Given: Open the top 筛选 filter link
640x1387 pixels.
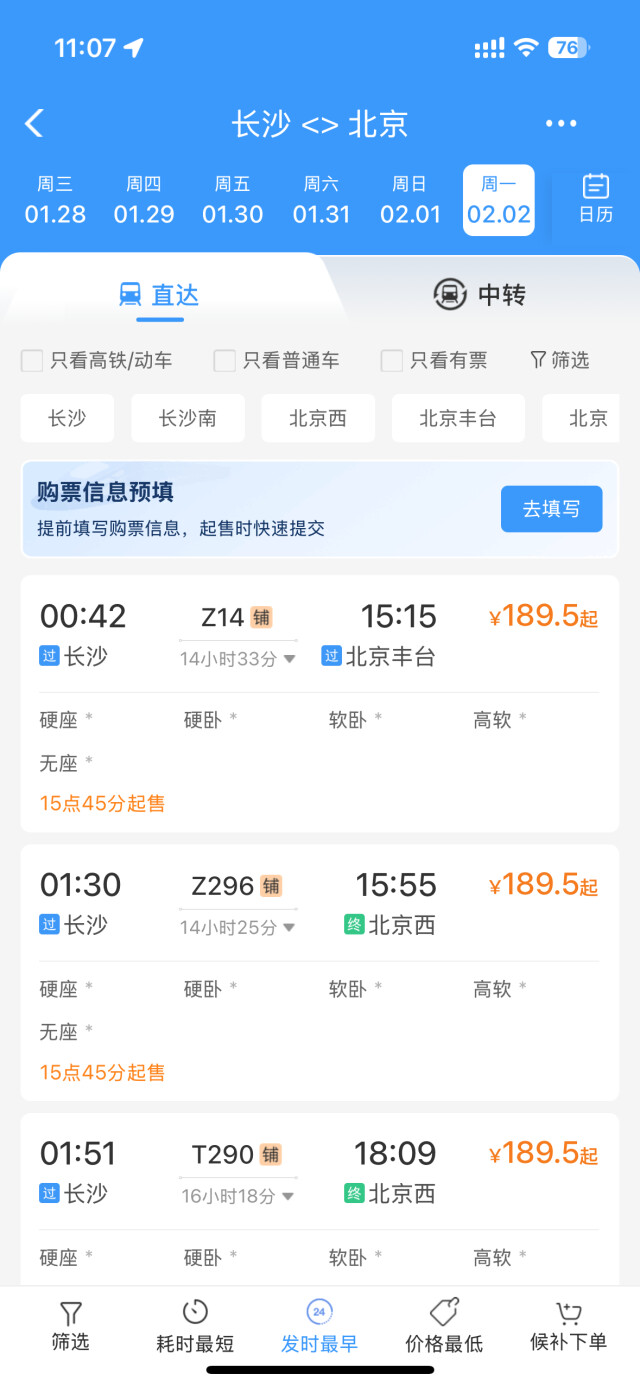Looking at the screenshot, I should (560, 361).
